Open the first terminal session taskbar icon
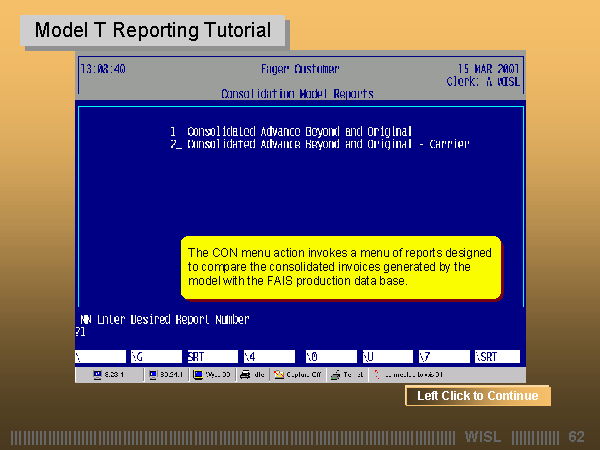Viewport: 600px width, 450px height. pyautogui.click(x=110, y=375)
